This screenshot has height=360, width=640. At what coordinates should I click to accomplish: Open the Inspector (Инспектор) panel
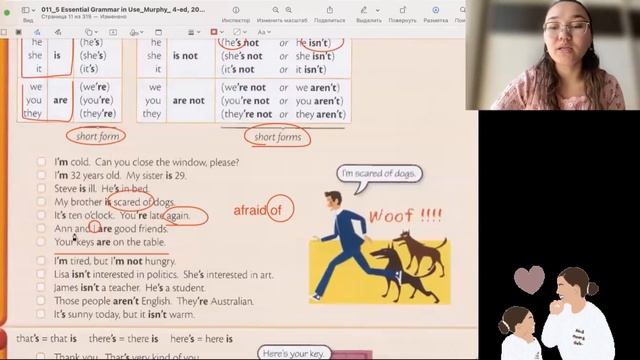236,10
